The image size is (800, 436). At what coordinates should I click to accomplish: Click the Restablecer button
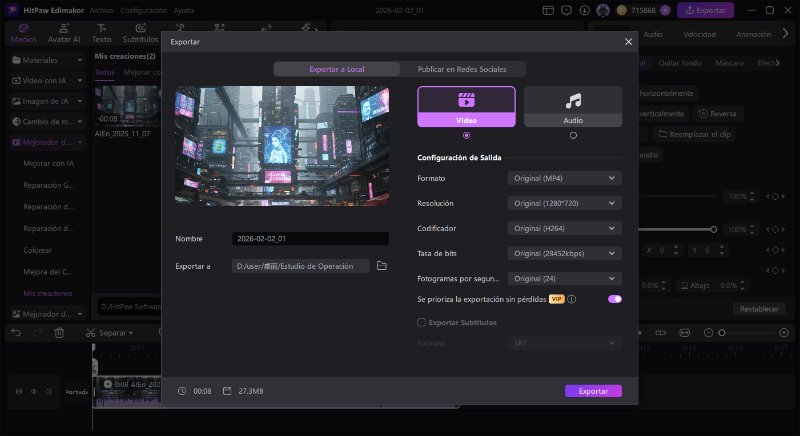pos(759,309)
